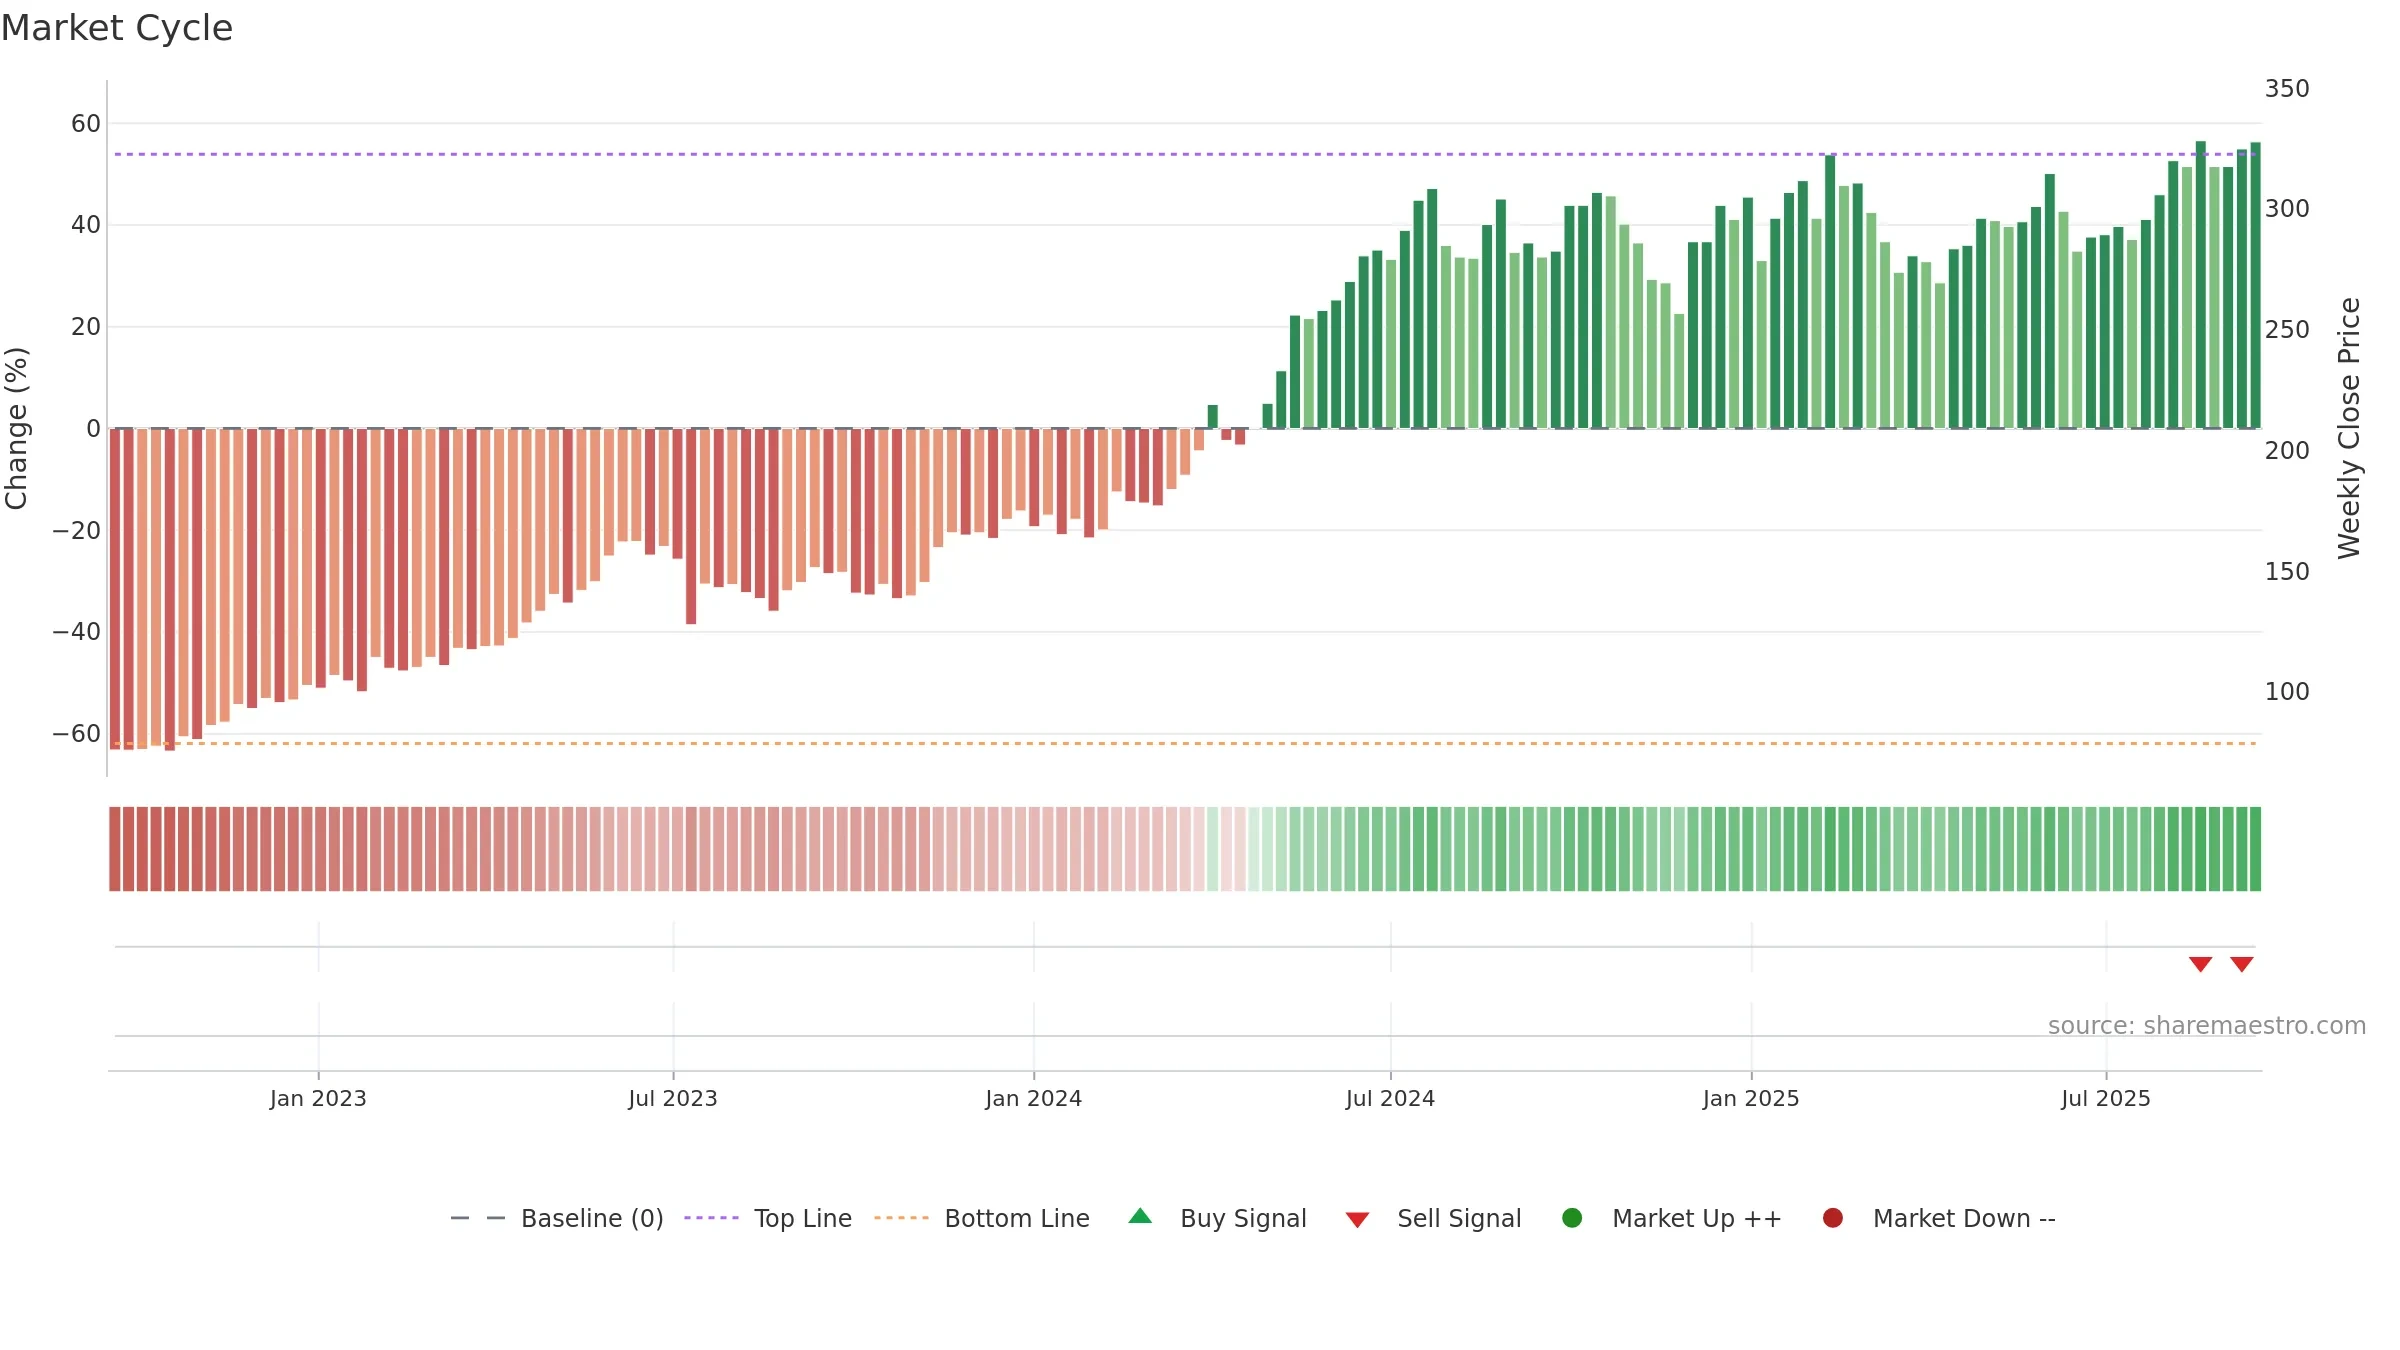Screen dimensions: 2400x1350
Task: Click the Jan 2024 axis label
Action: pos(1033,1098)
